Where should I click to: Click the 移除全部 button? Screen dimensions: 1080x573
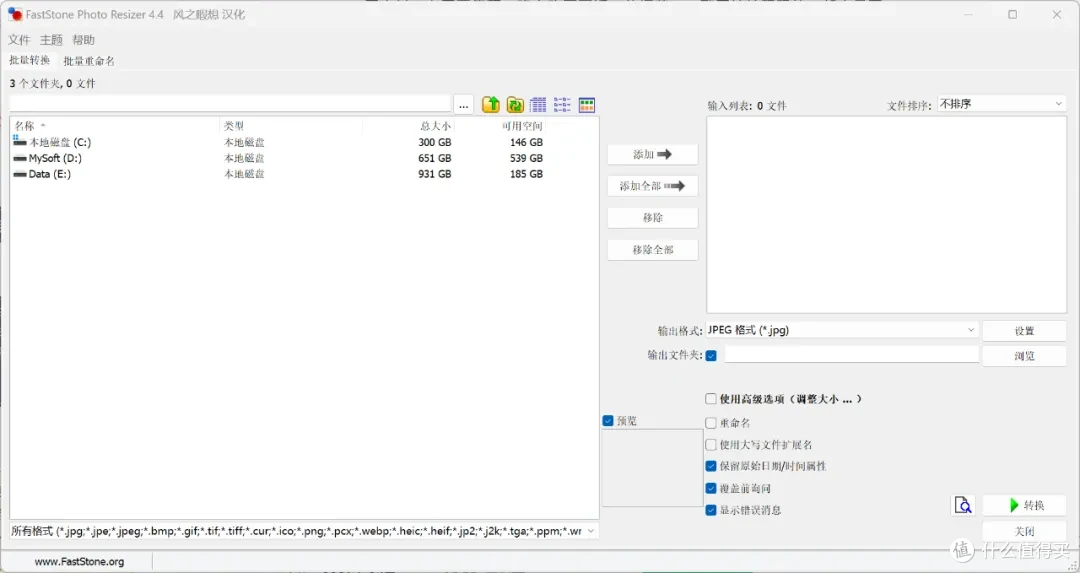[x=652, y=250]
